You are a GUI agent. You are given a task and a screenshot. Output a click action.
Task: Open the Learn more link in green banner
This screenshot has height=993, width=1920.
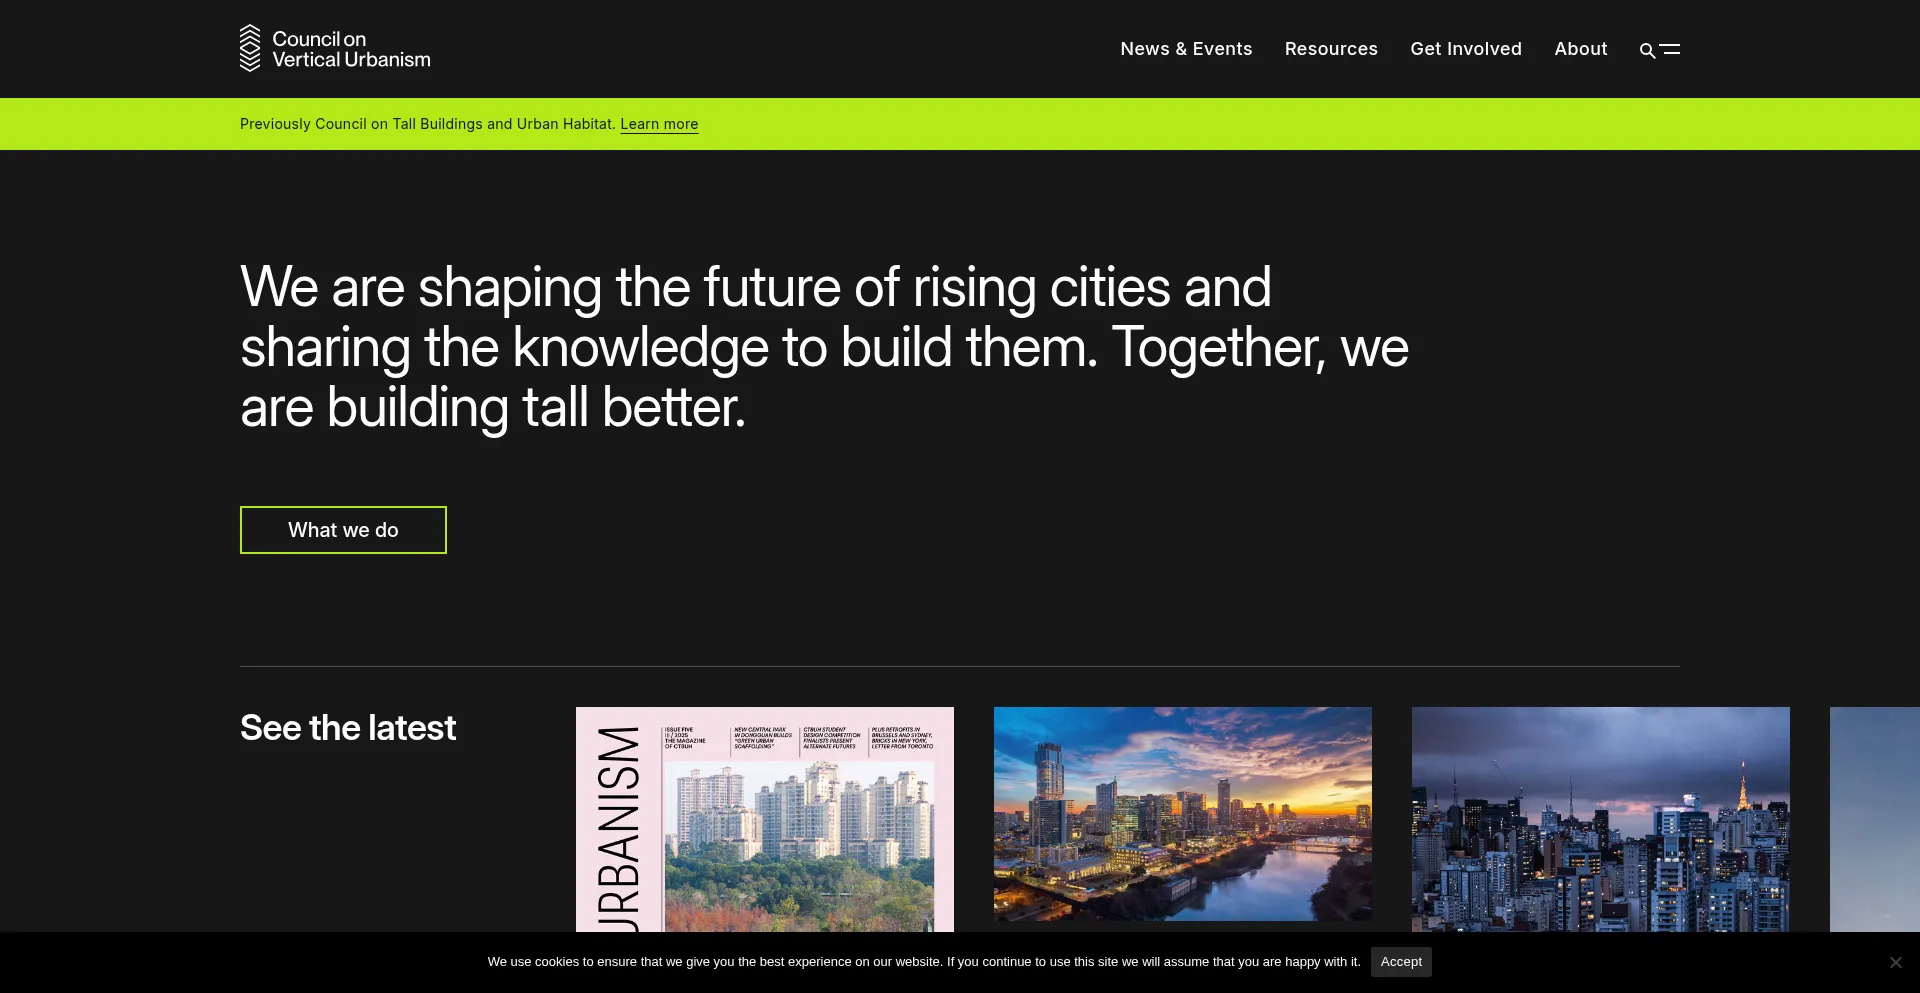658,124
